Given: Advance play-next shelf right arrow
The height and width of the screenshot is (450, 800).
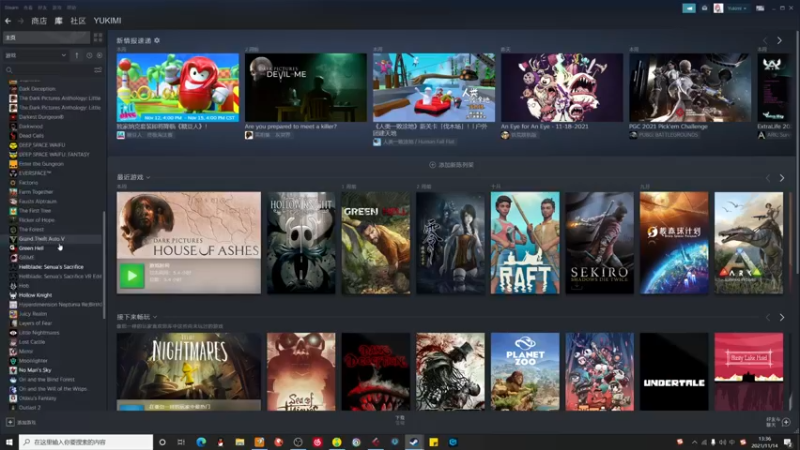Looking at the screenshot, I should (782, 317).
